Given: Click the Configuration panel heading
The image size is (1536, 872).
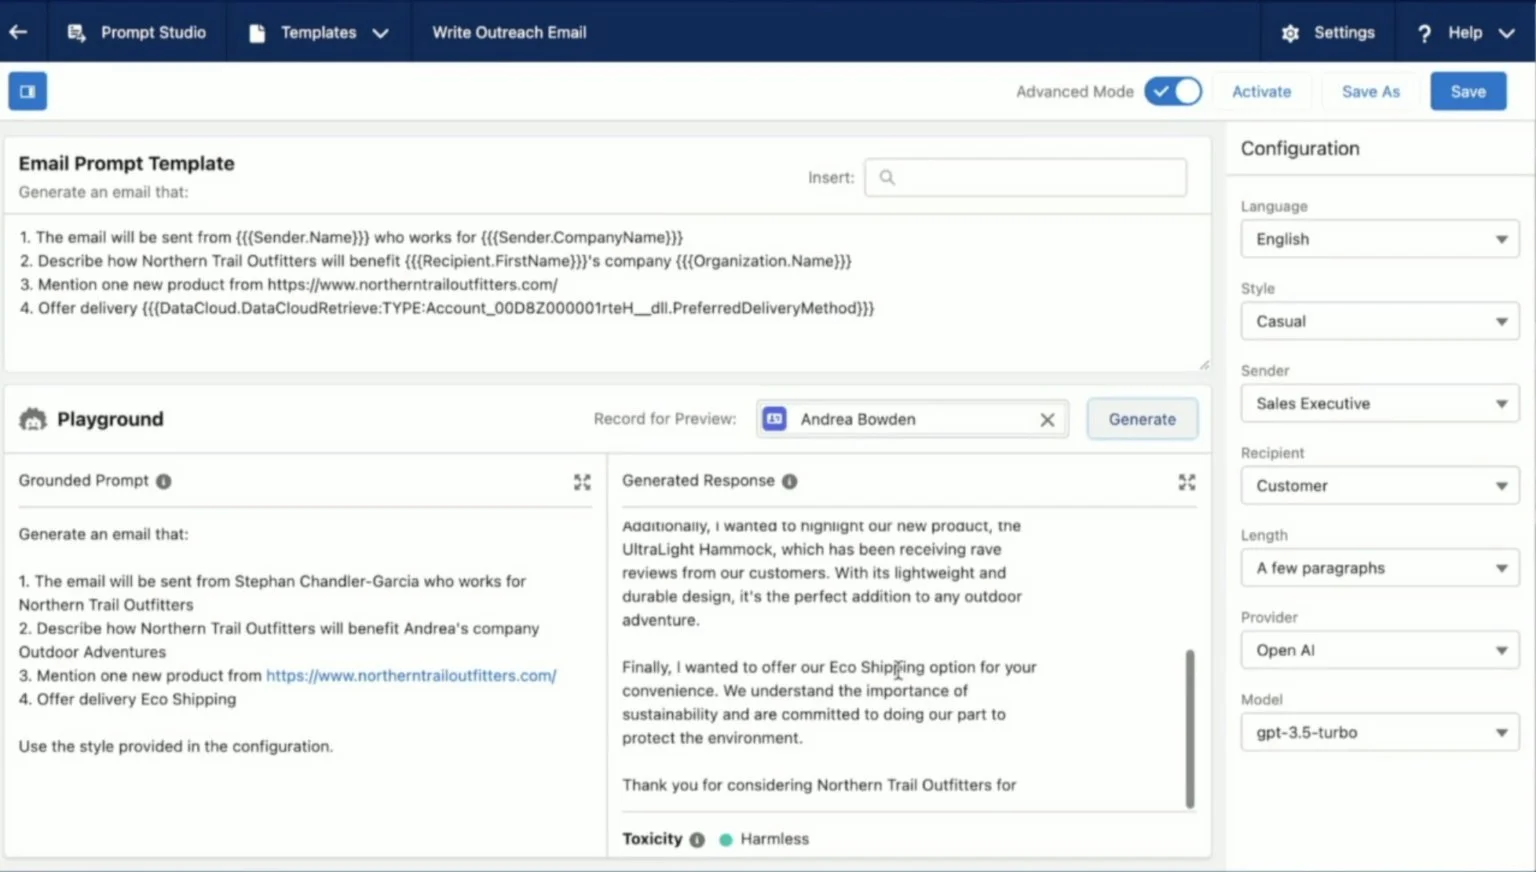Looking at the screenshot, I should 1300,148.
